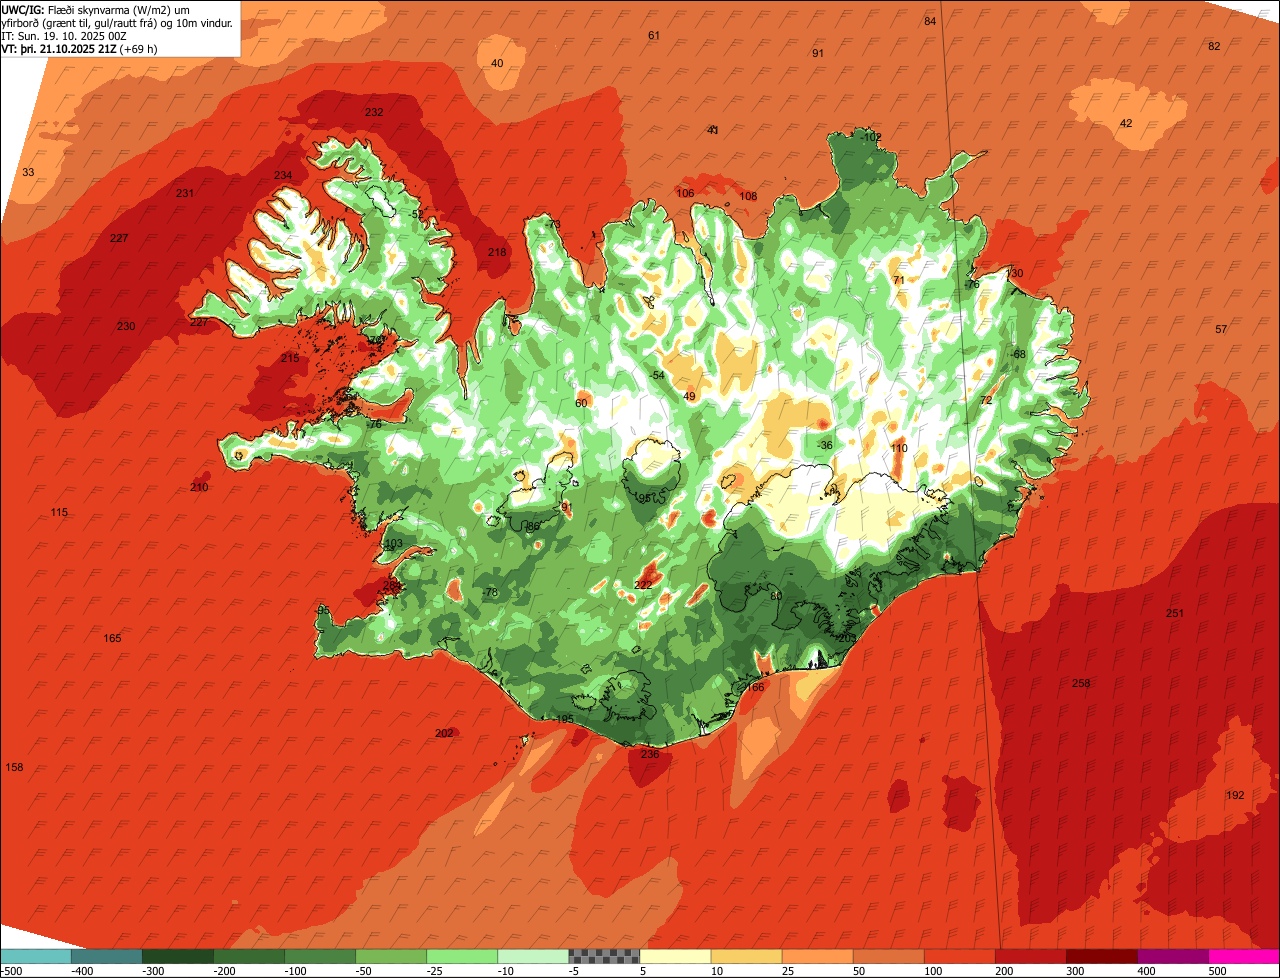Select the flux value 230
Viewport: 1280px width, 978px height.
click(125, 327)
